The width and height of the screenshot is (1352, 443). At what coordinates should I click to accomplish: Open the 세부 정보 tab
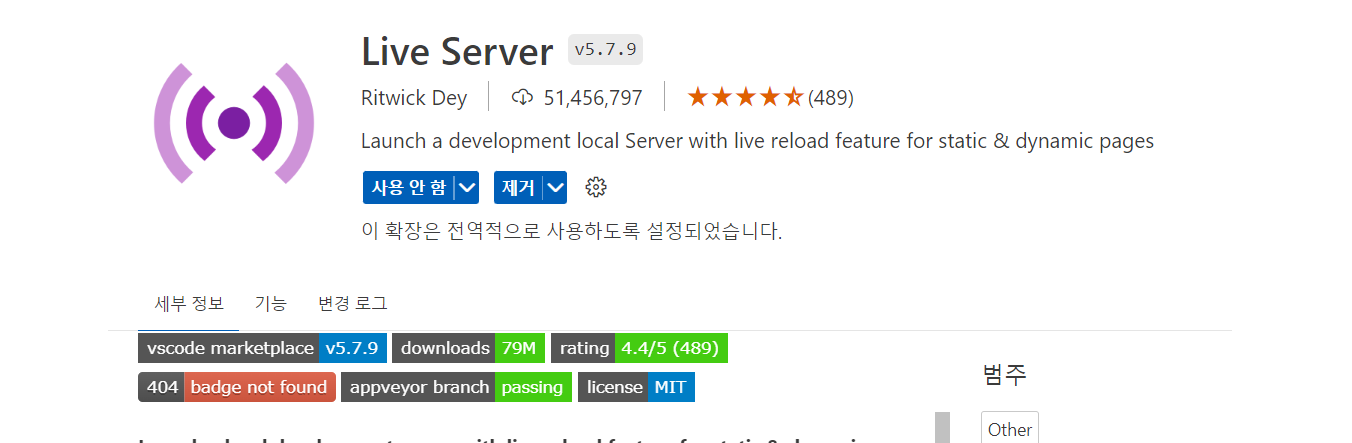tap(189, 303)
